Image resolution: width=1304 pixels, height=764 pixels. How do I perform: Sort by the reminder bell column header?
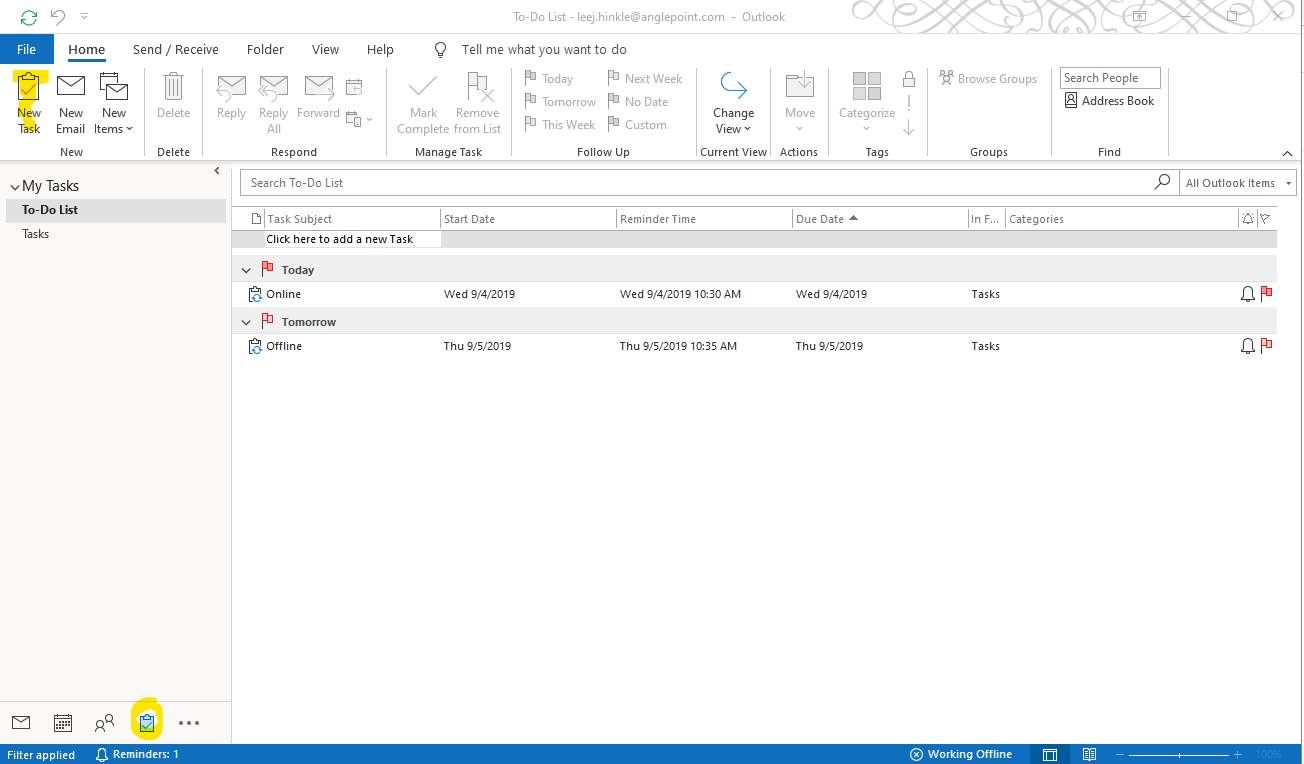tap(1247, 219)
